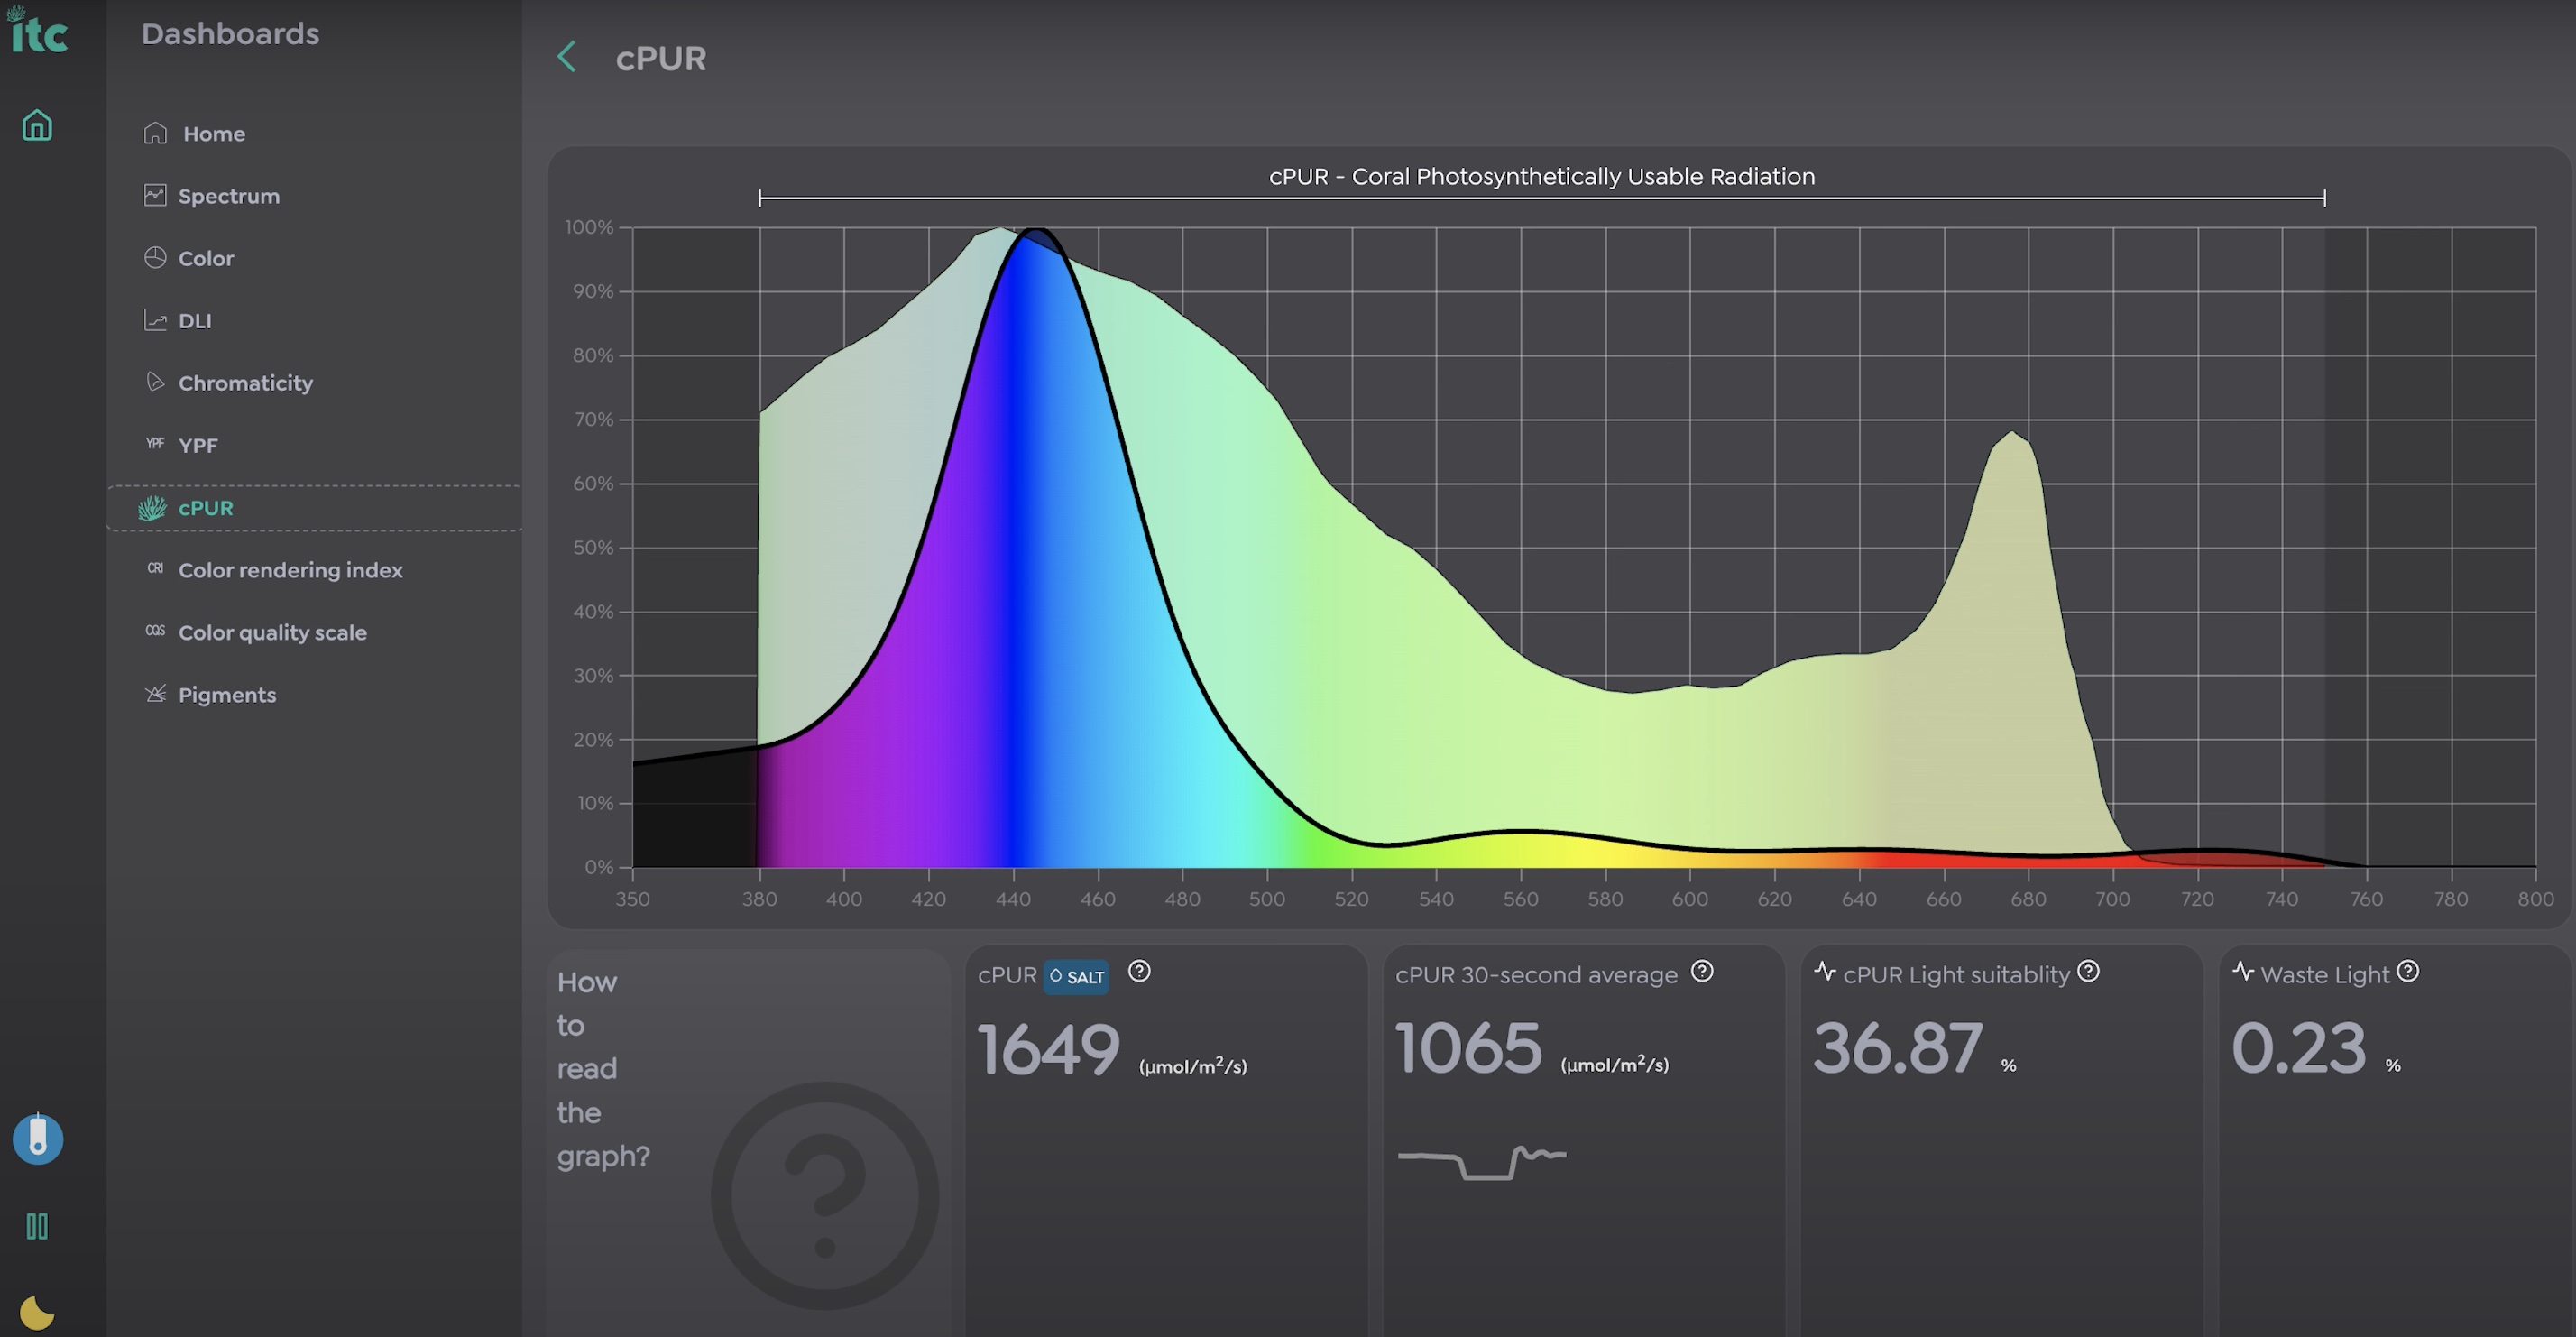The width and height of the screenshot is (2576, 1337).
Task: Open help for cPUR Light suitability
Action: point(2088,971)
